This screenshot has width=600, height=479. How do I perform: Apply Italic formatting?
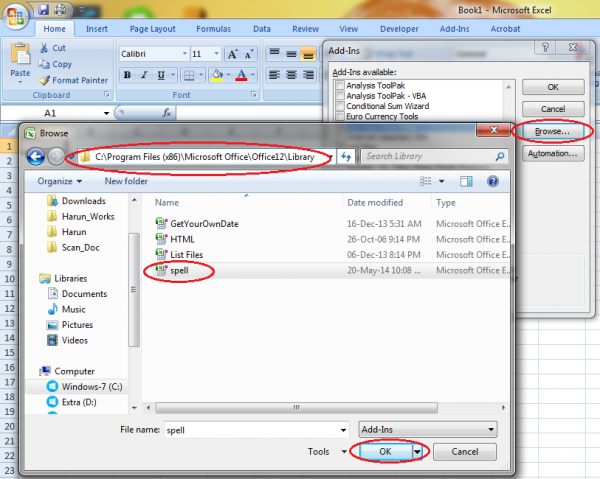point(144,75)
